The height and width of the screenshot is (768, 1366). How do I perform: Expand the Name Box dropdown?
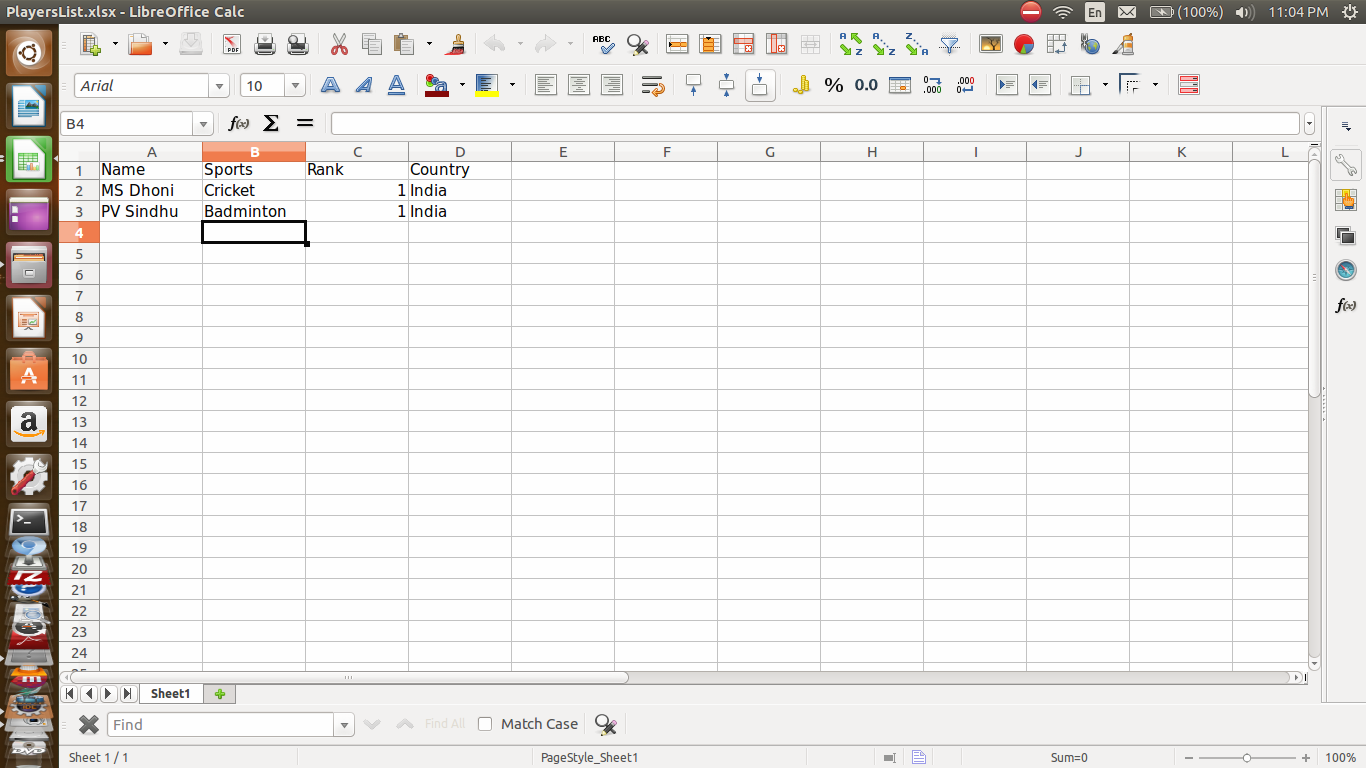tap(204, 124)
